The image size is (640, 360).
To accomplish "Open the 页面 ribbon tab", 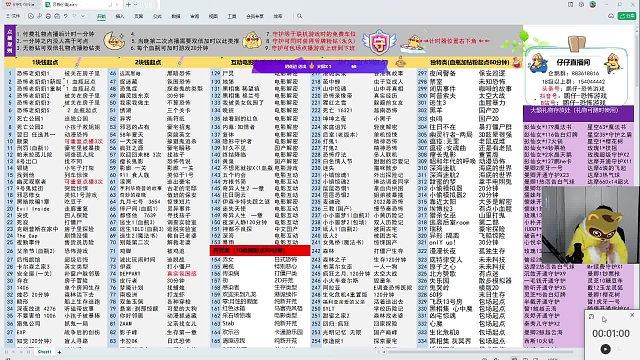I will pos(139,16).
